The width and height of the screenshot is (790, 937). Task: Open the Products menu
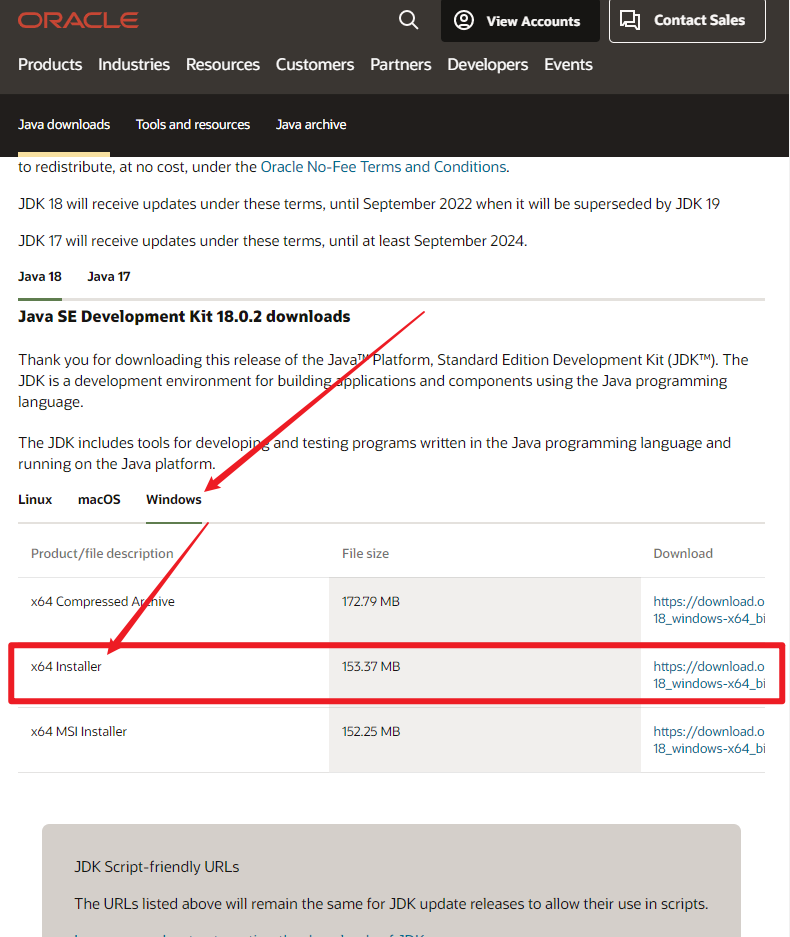pos(50,65)
